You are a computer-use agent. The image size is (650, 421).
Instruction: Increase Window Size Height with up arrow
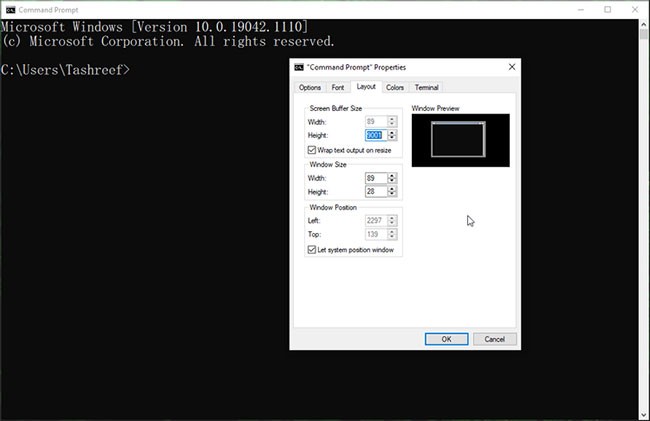click(392, 189)
